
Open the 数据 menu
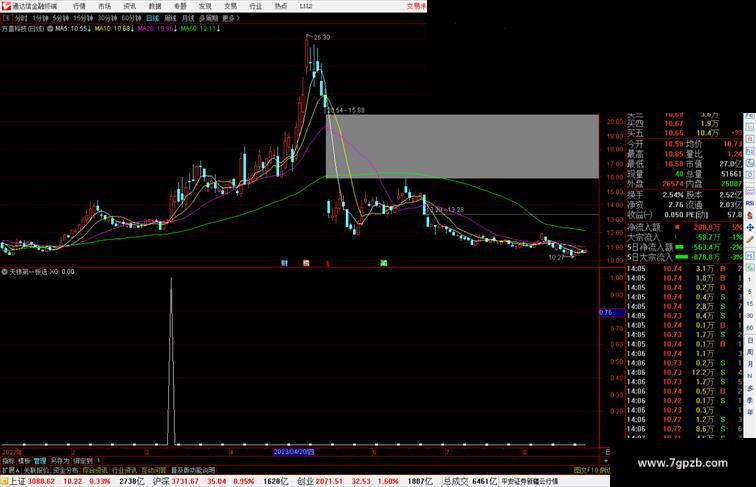[155, 6]
